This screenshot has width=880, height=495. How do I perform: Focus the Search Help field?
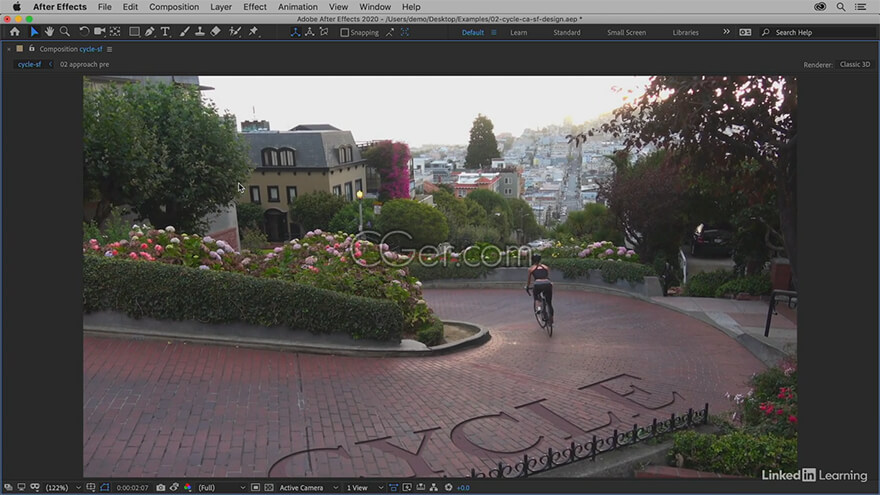coord(818,33)
